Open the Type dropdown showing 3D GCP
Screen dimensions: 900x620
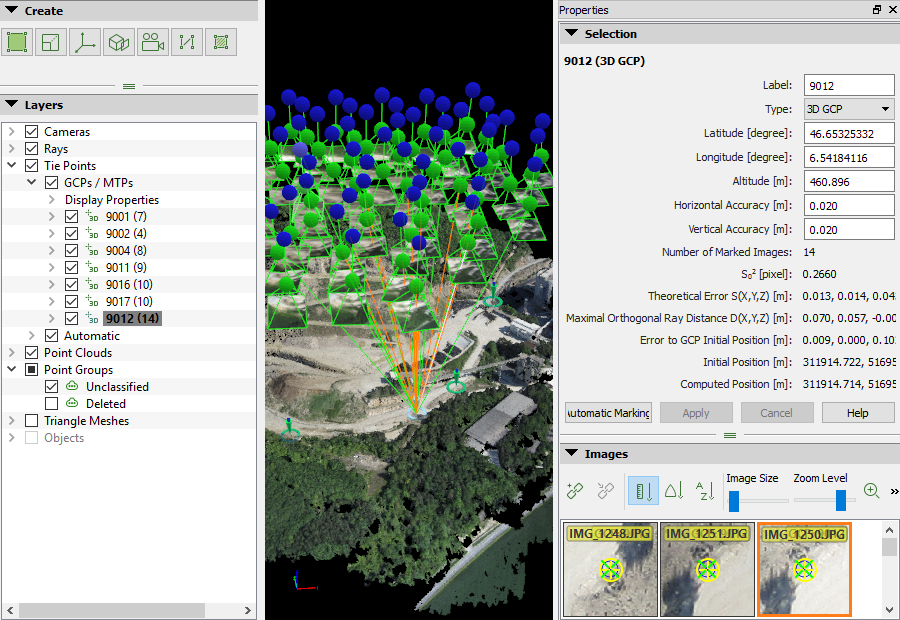click(x=848, y=108)
